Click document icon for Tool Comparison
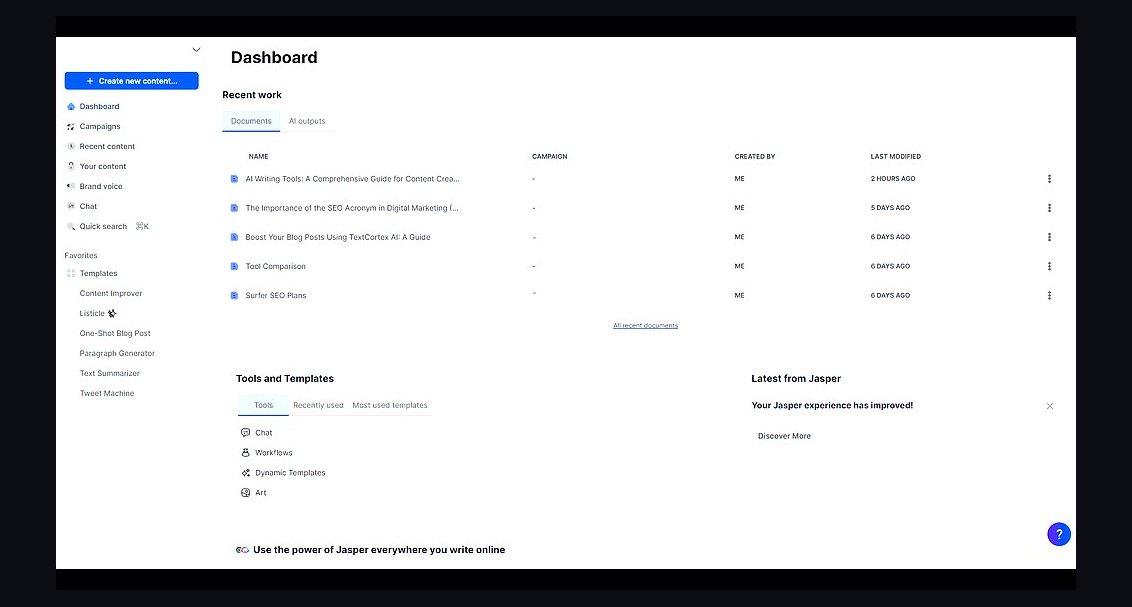1132x607 pixels. (x=234, y=266)
